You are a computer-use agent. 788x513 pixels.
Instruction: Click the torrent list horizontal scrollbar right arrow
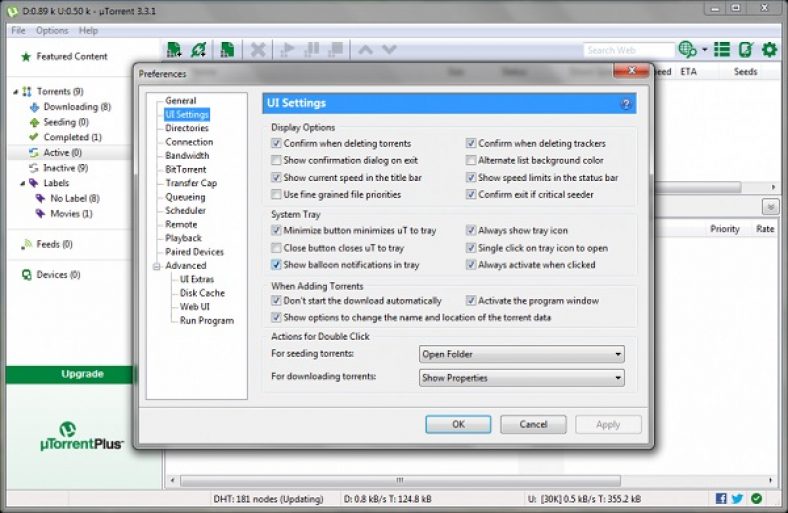(773, 187)
